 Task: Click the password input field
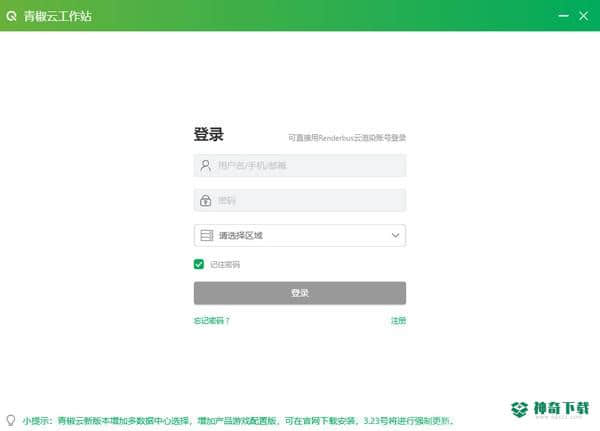(x=300, y=200)
